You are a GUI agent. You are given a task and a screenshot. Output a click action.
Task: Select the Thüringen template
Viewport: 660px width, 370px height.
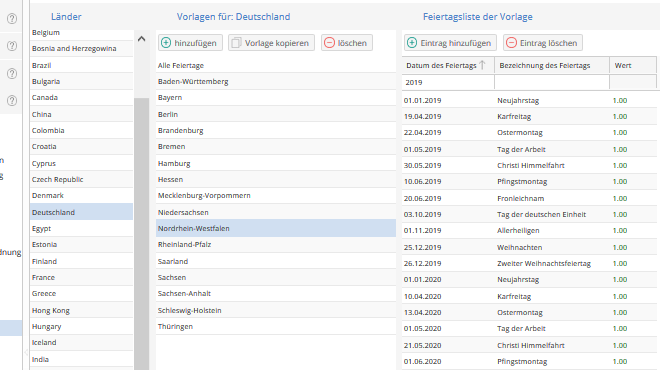(276, 326)
